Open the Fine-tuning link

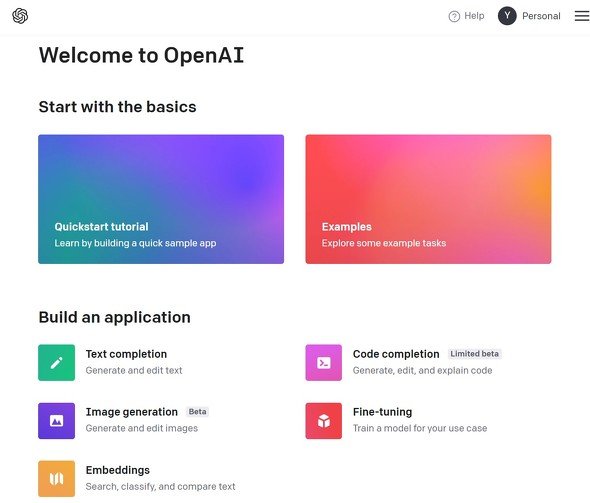click(x=382, y=412)
